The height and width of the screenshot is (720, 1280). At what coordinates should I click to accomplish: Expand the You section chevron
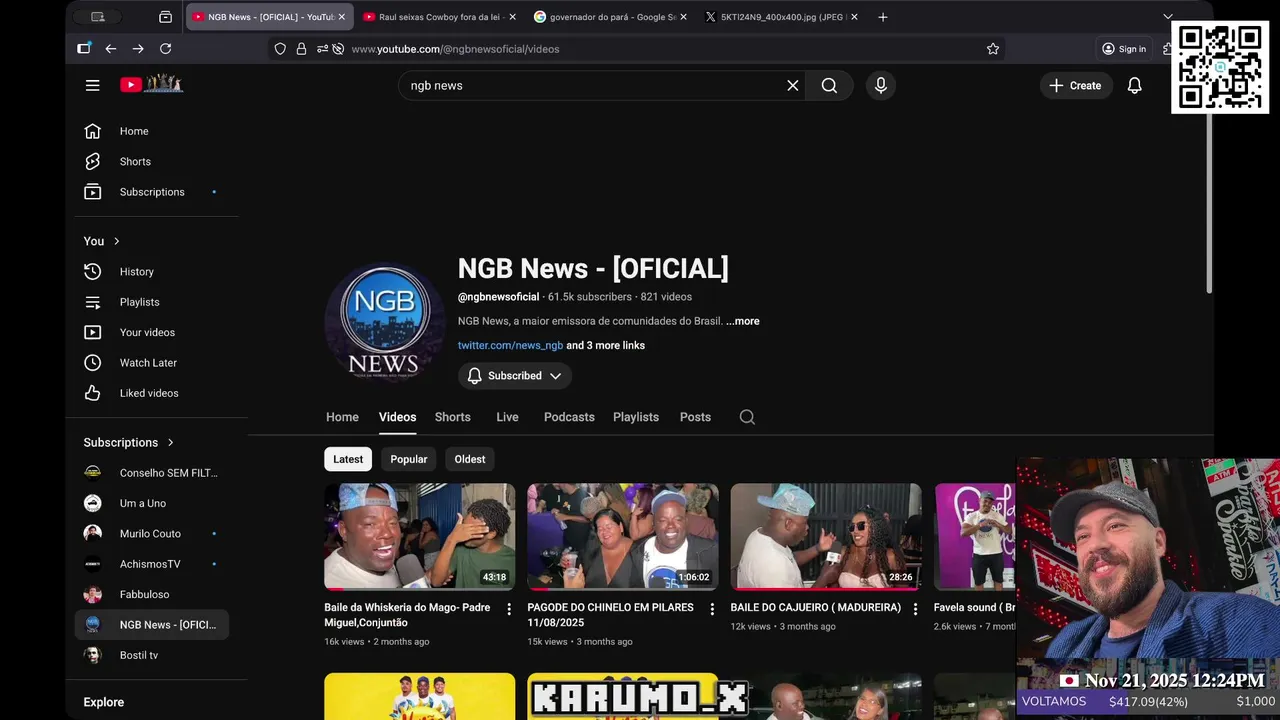(116, 241)
